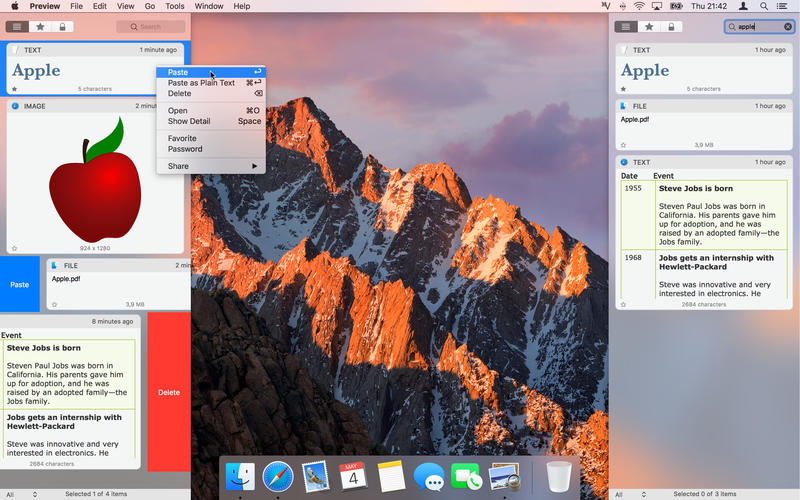
Task: Open Finder from the Dock
Action: (x=240, y=477)
